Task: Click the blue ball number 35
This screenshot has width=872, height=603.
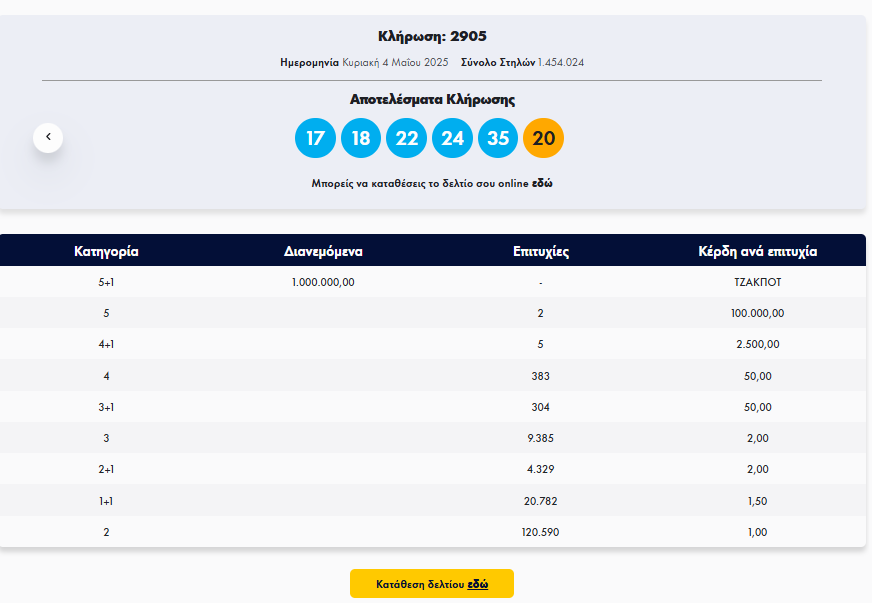Action: coord(498,138)
